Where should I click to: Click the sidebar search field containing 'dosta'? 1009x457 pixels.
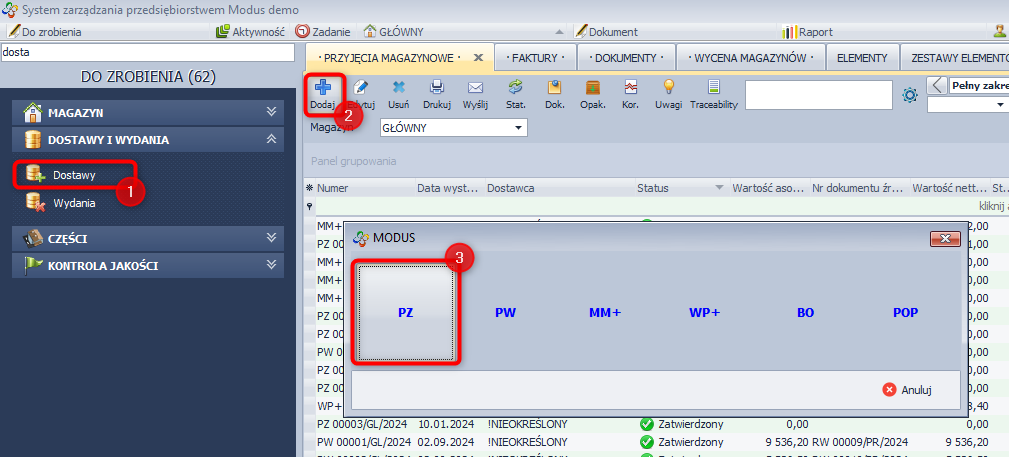[147, 52]
